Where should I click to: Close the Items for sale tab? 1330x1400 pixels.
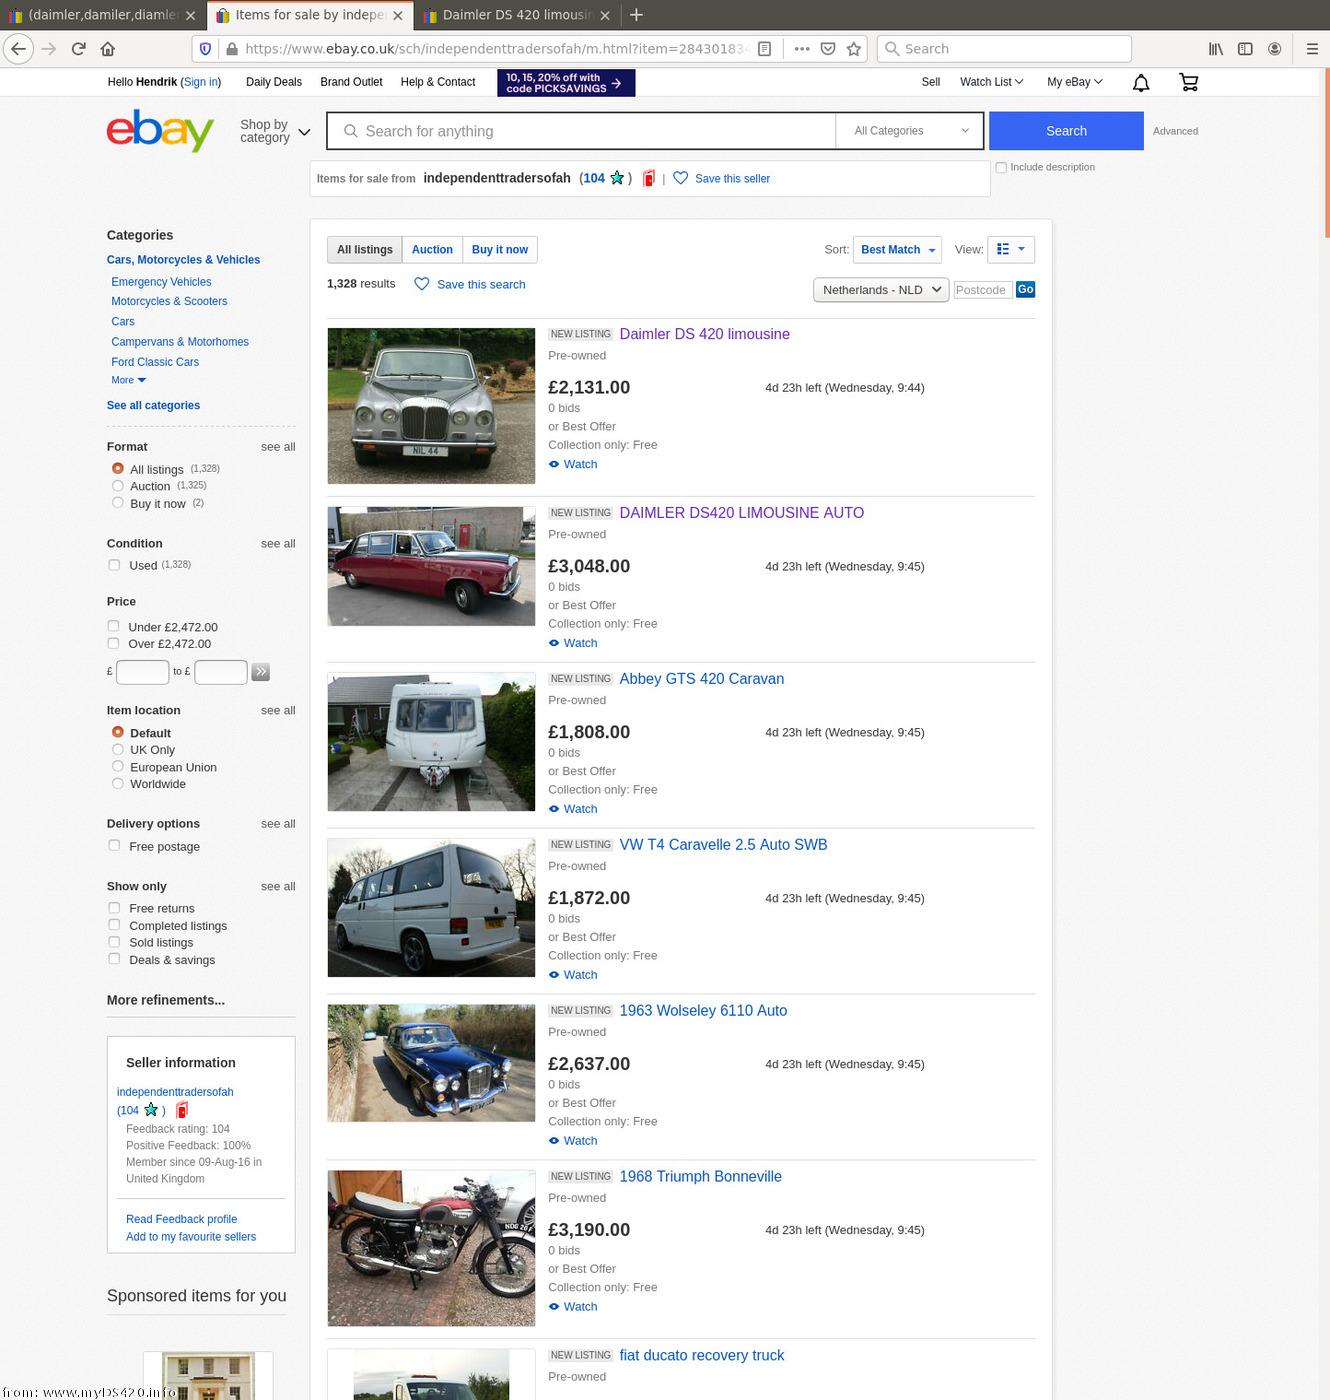coord(398,15)
